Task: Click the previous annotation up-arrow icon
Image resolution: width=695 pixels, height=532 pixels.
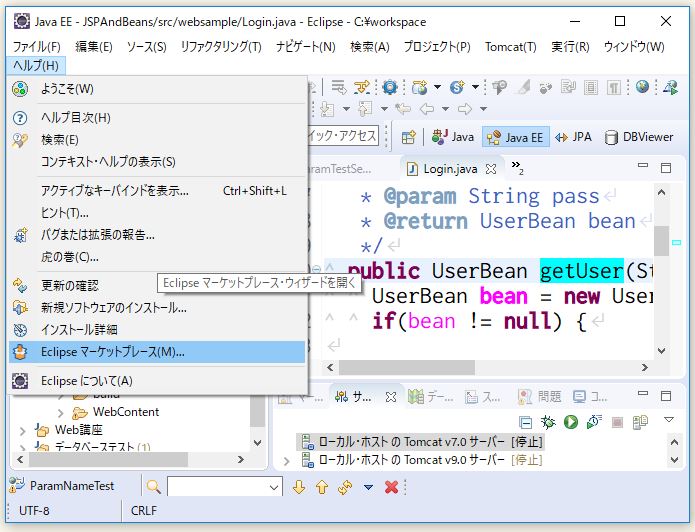Action: (x=365, y=109)
